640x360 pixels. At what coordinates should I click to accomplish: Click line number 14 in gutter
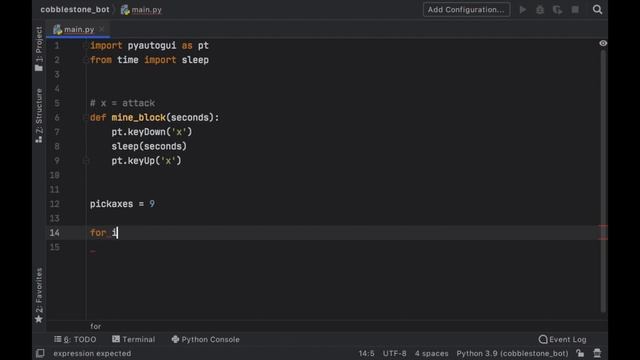(55, 233)
